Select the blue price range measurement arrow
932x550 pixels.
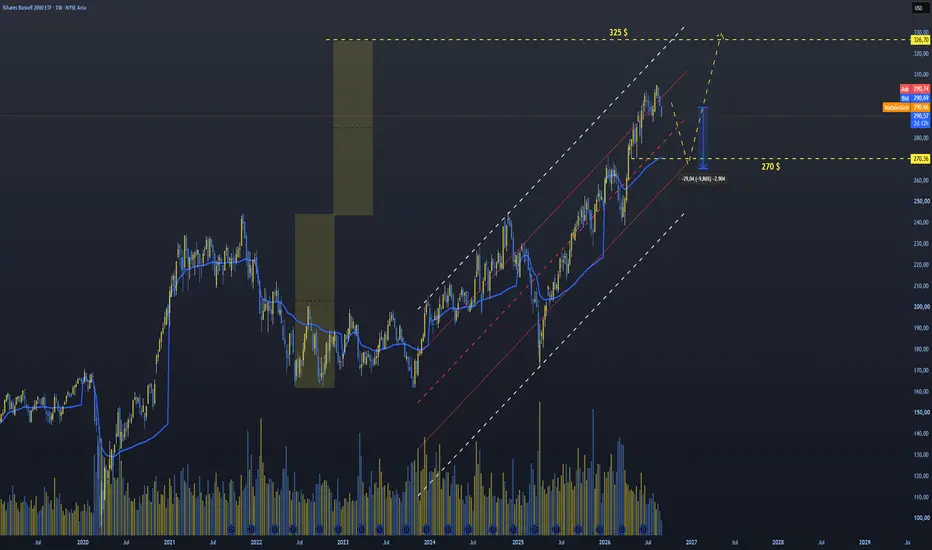[703, 138]
